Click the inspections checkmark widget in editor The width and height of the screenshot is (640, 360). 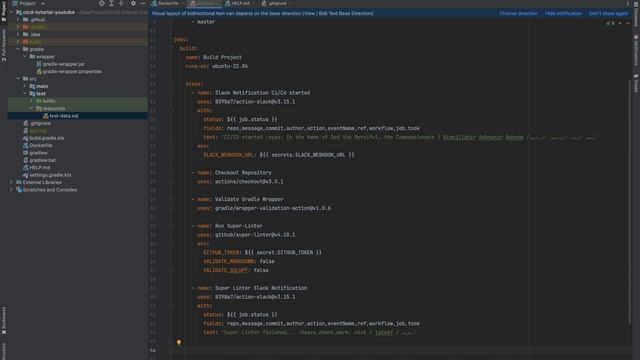(610, 23)
